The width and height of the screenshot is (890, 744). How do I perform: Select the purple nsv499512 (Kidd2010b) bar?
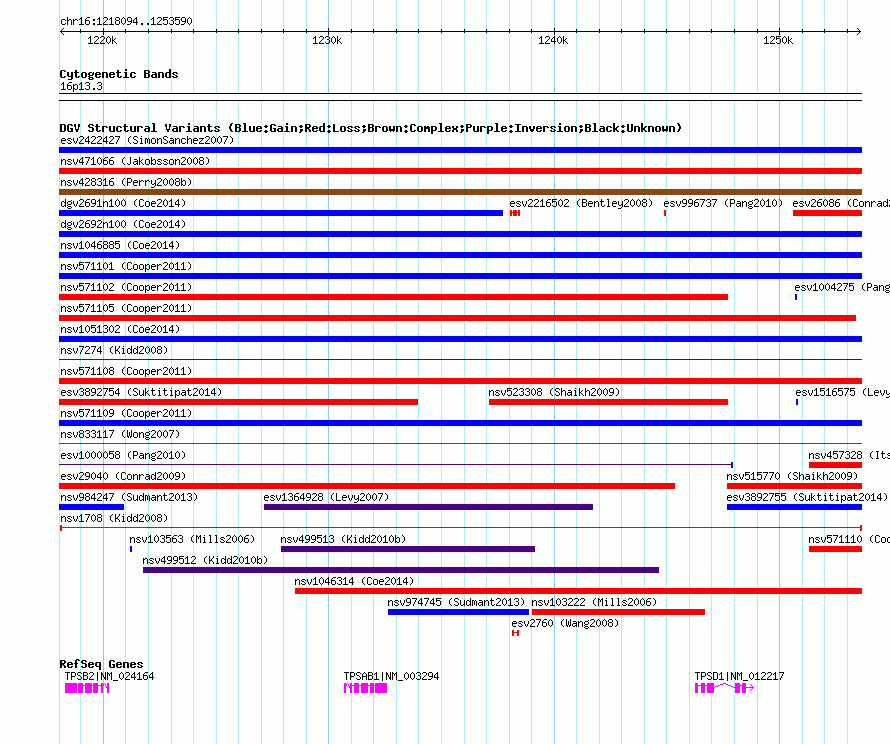401,570
